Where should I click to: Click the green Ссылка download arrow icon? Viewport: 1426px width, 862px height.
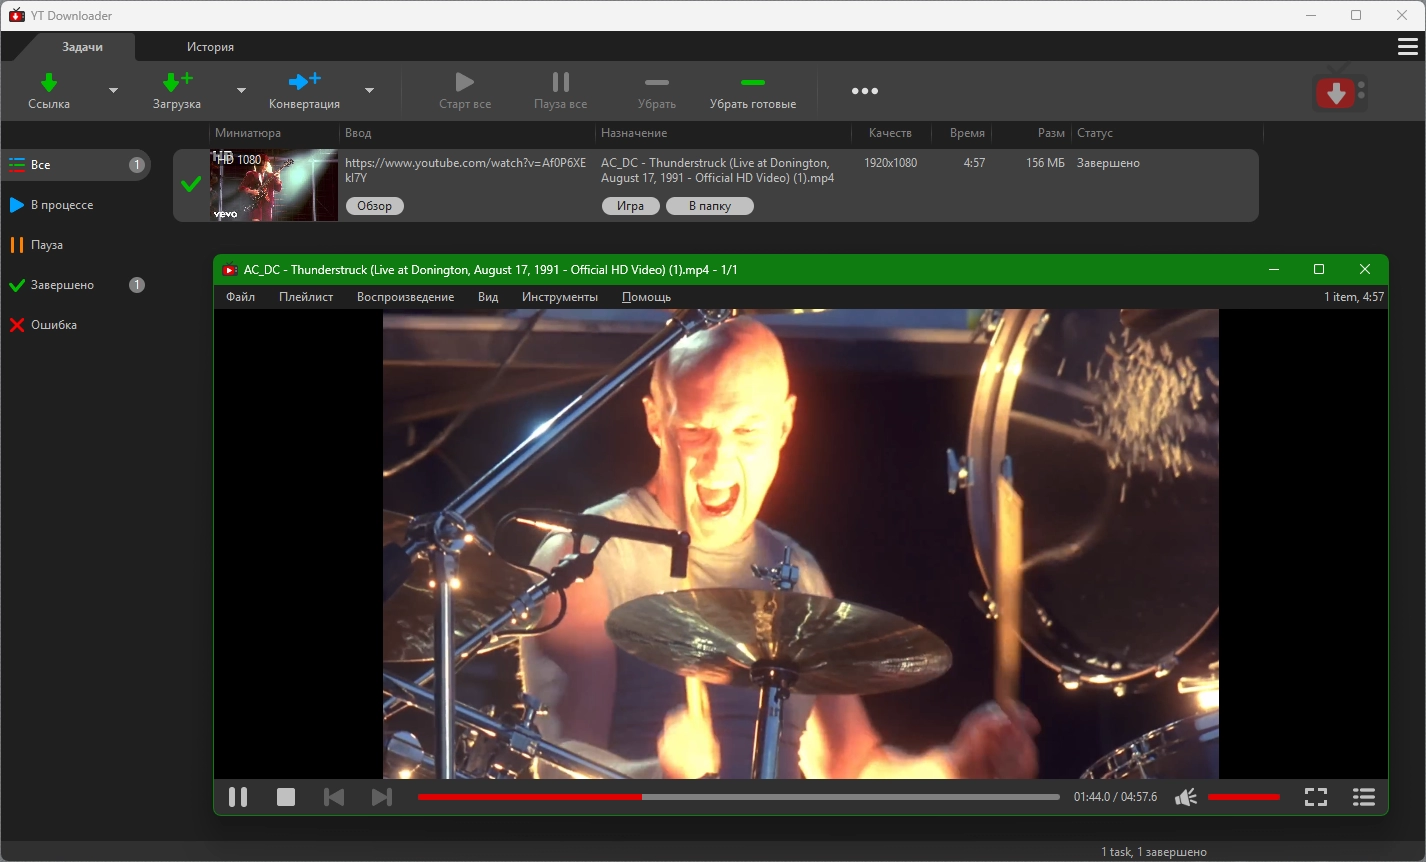point(48,82)
